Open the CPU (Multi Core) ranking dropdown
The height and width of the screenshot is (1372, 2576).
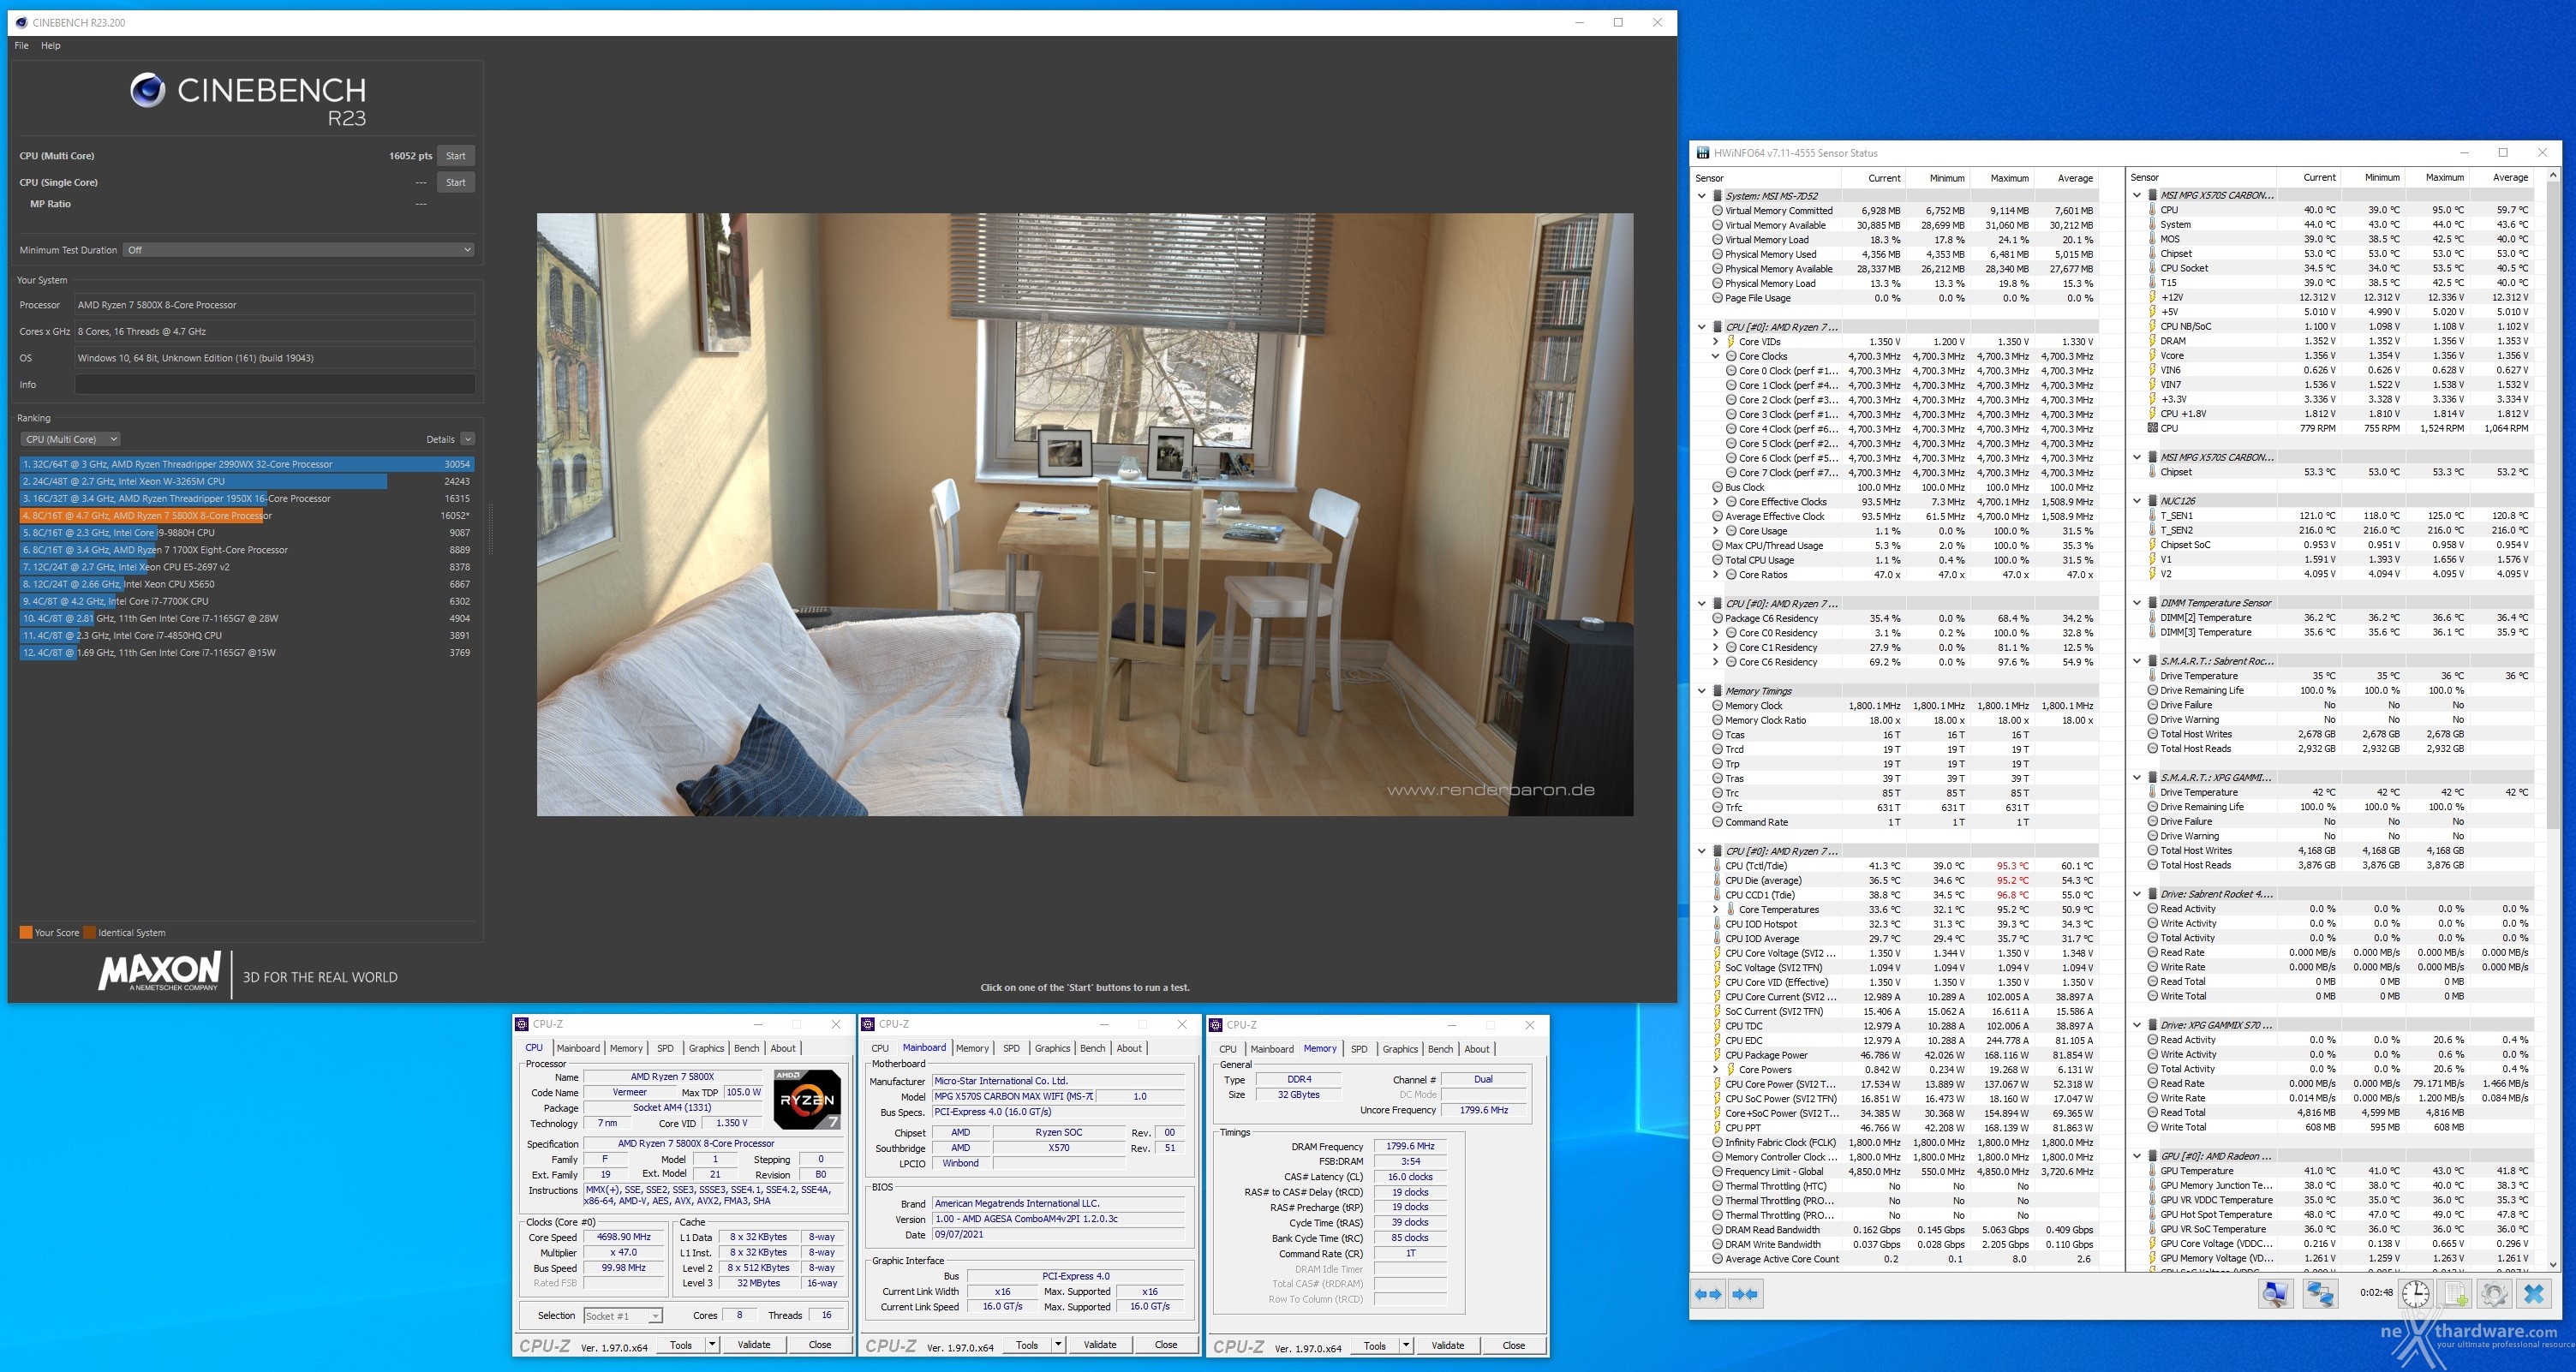tap(70, 439)
